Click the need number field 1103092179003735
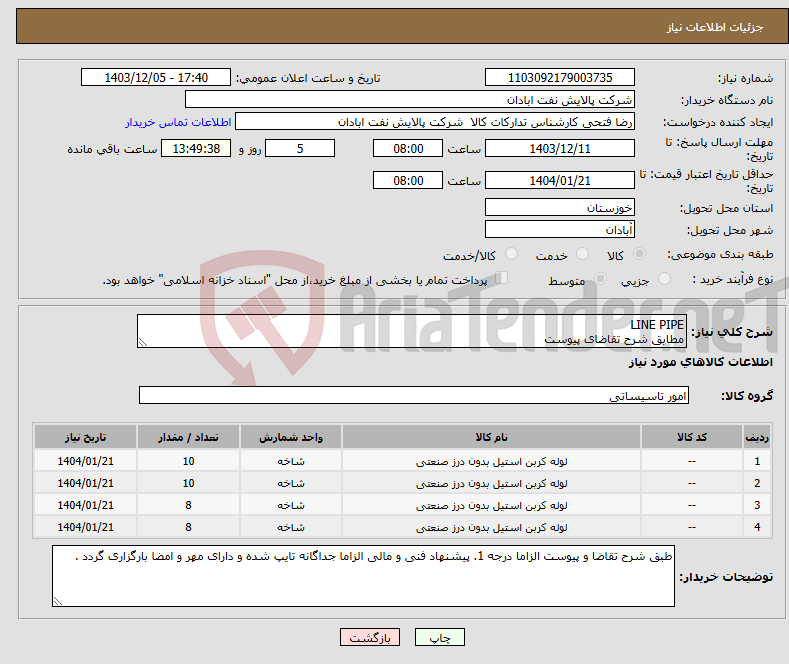 560,77
